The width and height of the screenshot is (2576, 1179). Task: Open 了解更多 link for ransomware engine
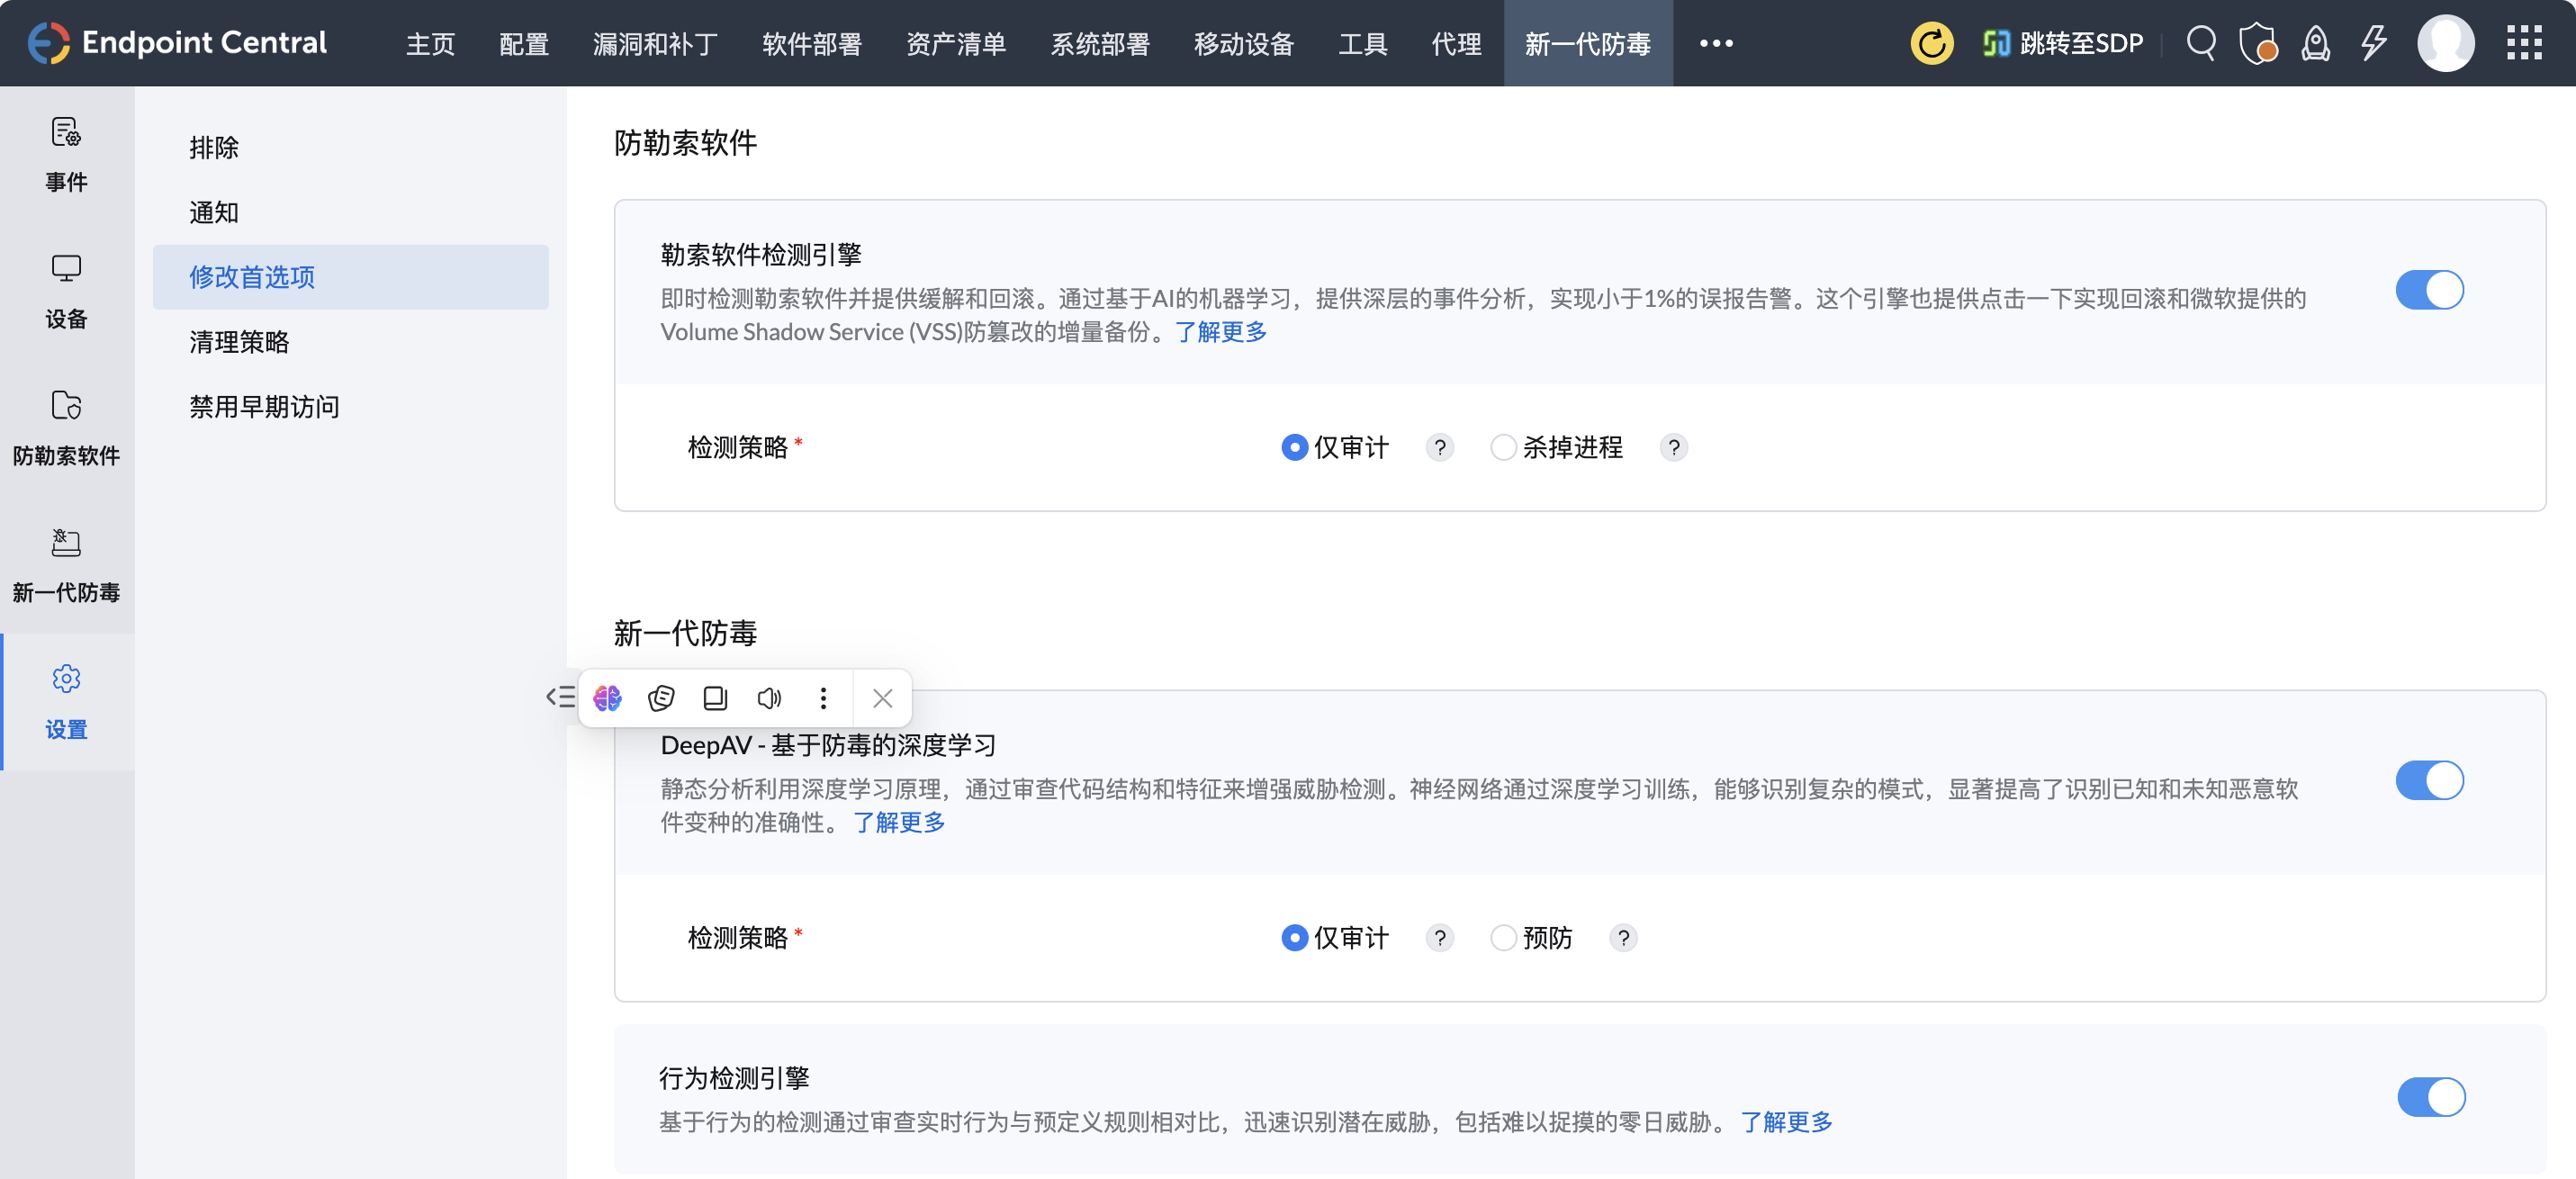point(1220,332)
